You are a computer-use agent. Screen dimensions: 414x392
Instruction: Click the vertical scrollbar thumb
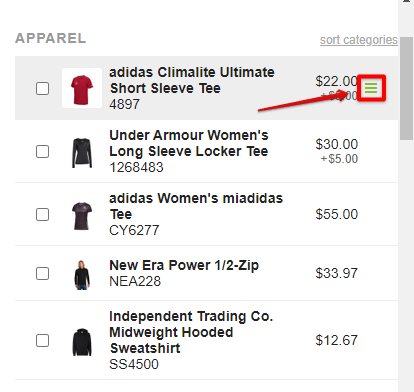[406, 89]
